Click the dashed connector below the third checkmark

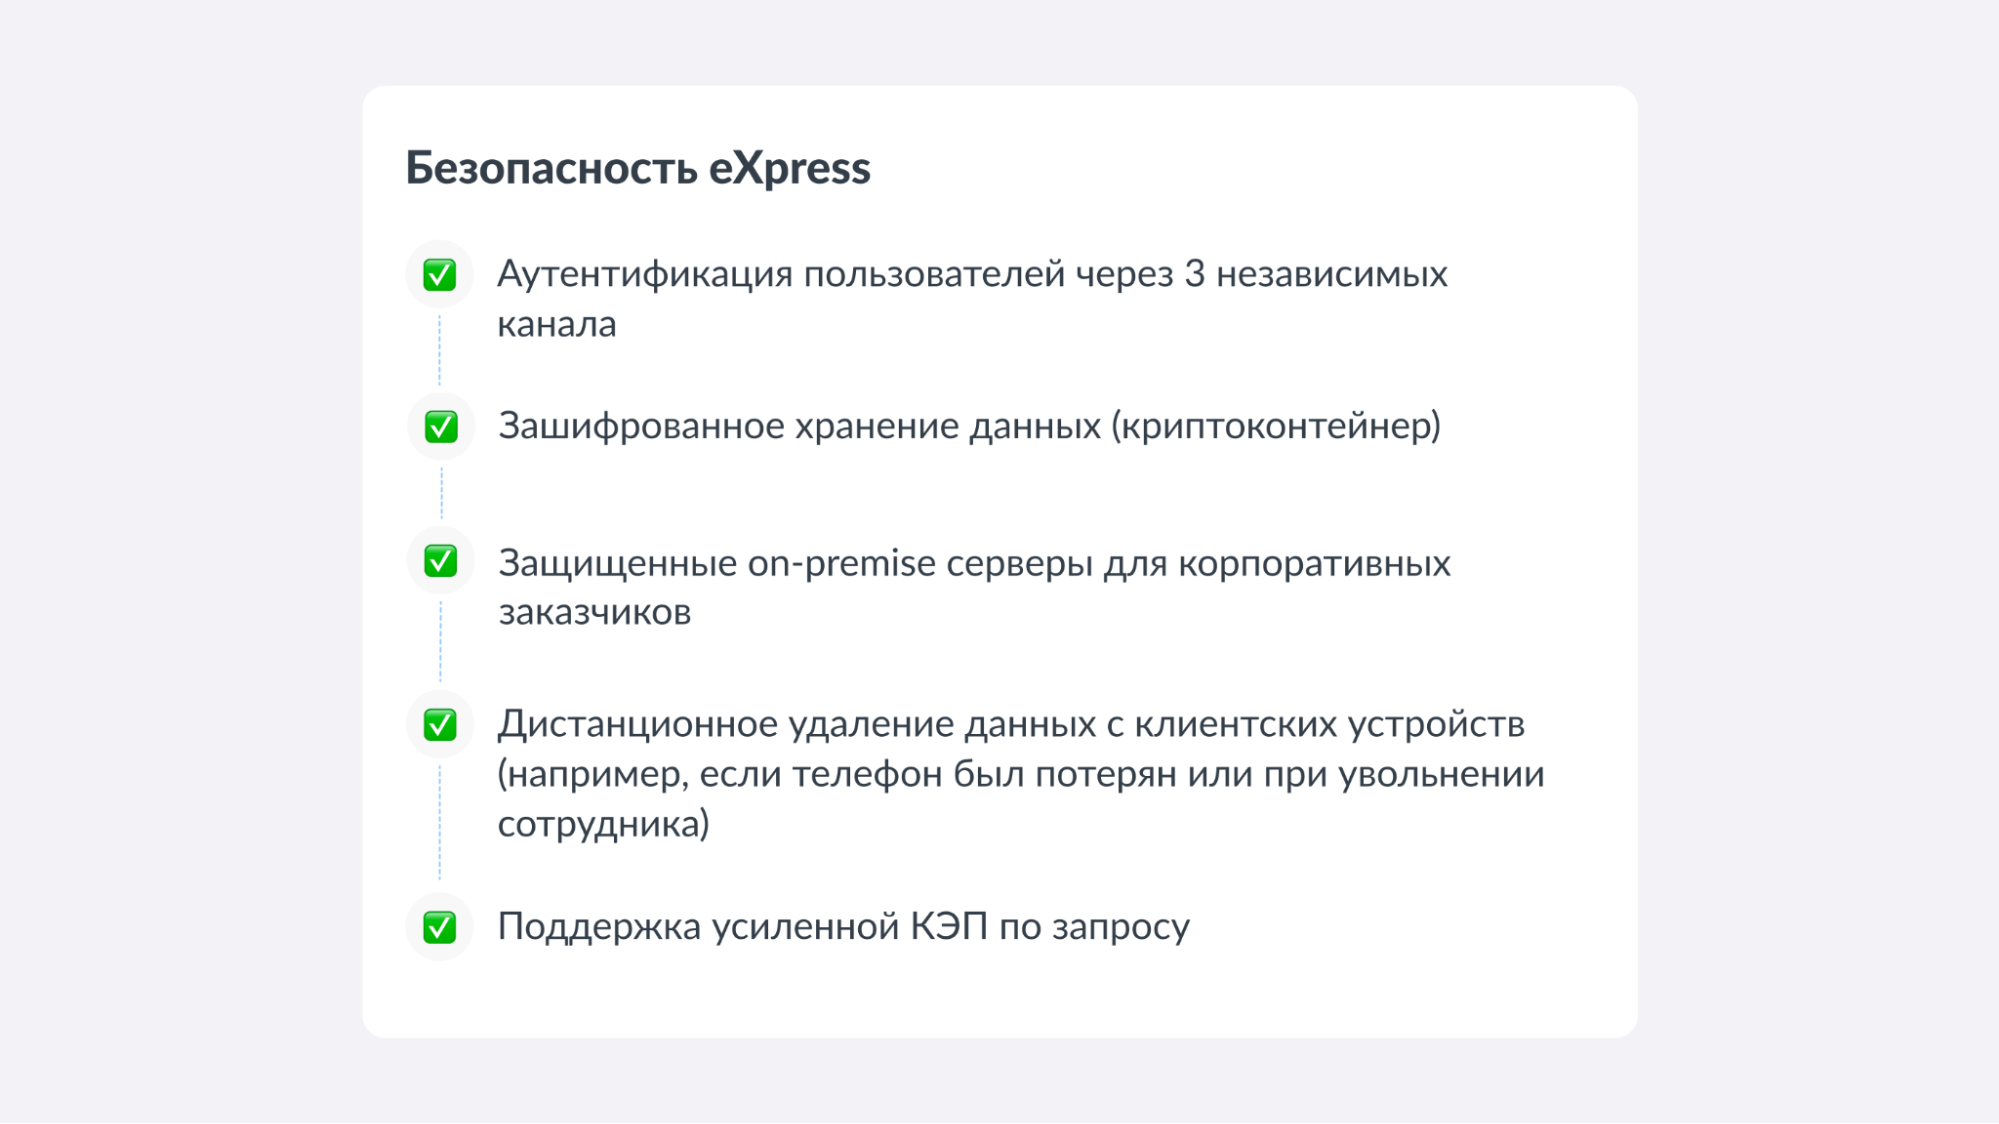(x=440, y=640)
